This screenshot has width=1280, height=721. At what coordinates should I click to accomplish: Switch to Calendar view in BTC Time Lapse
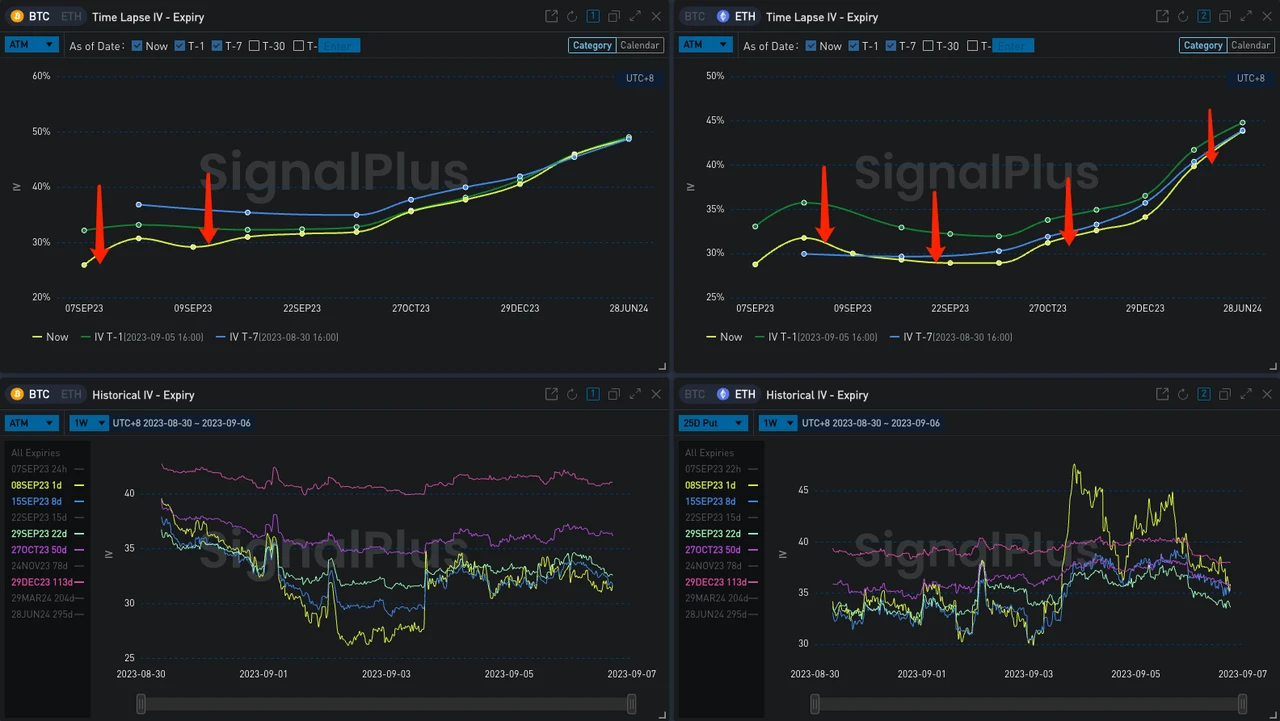[640, 45]
